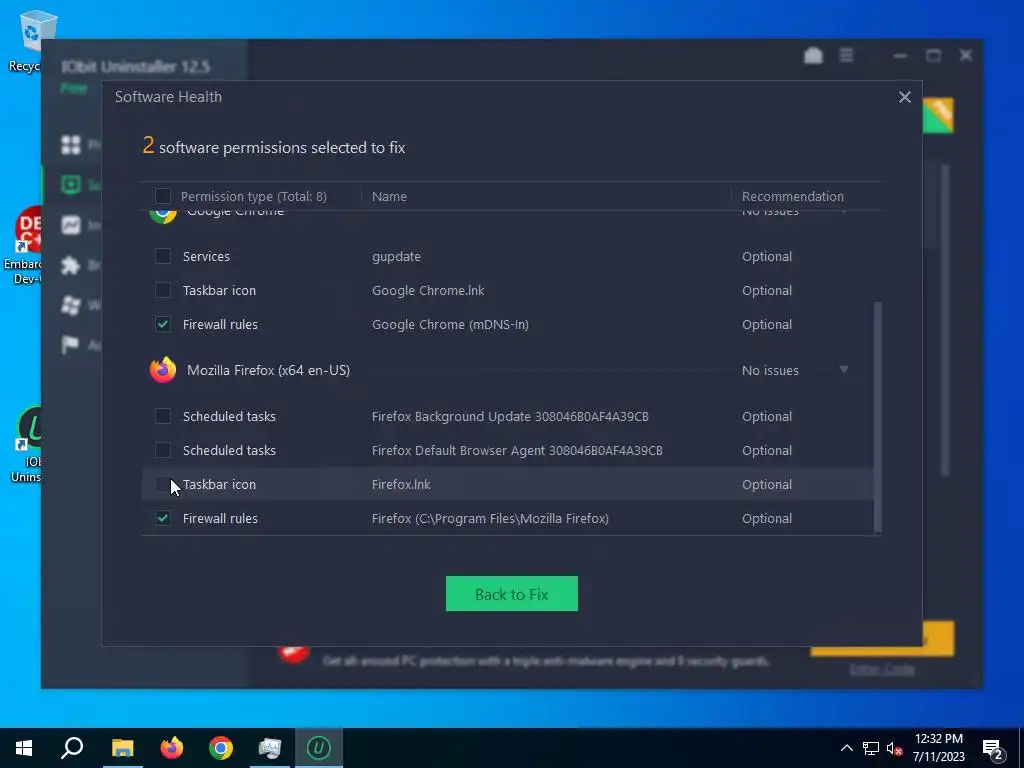Select 'Firefox.lnk' name text
Viewport: 1024px width, 768px height.
click(401, 485)
